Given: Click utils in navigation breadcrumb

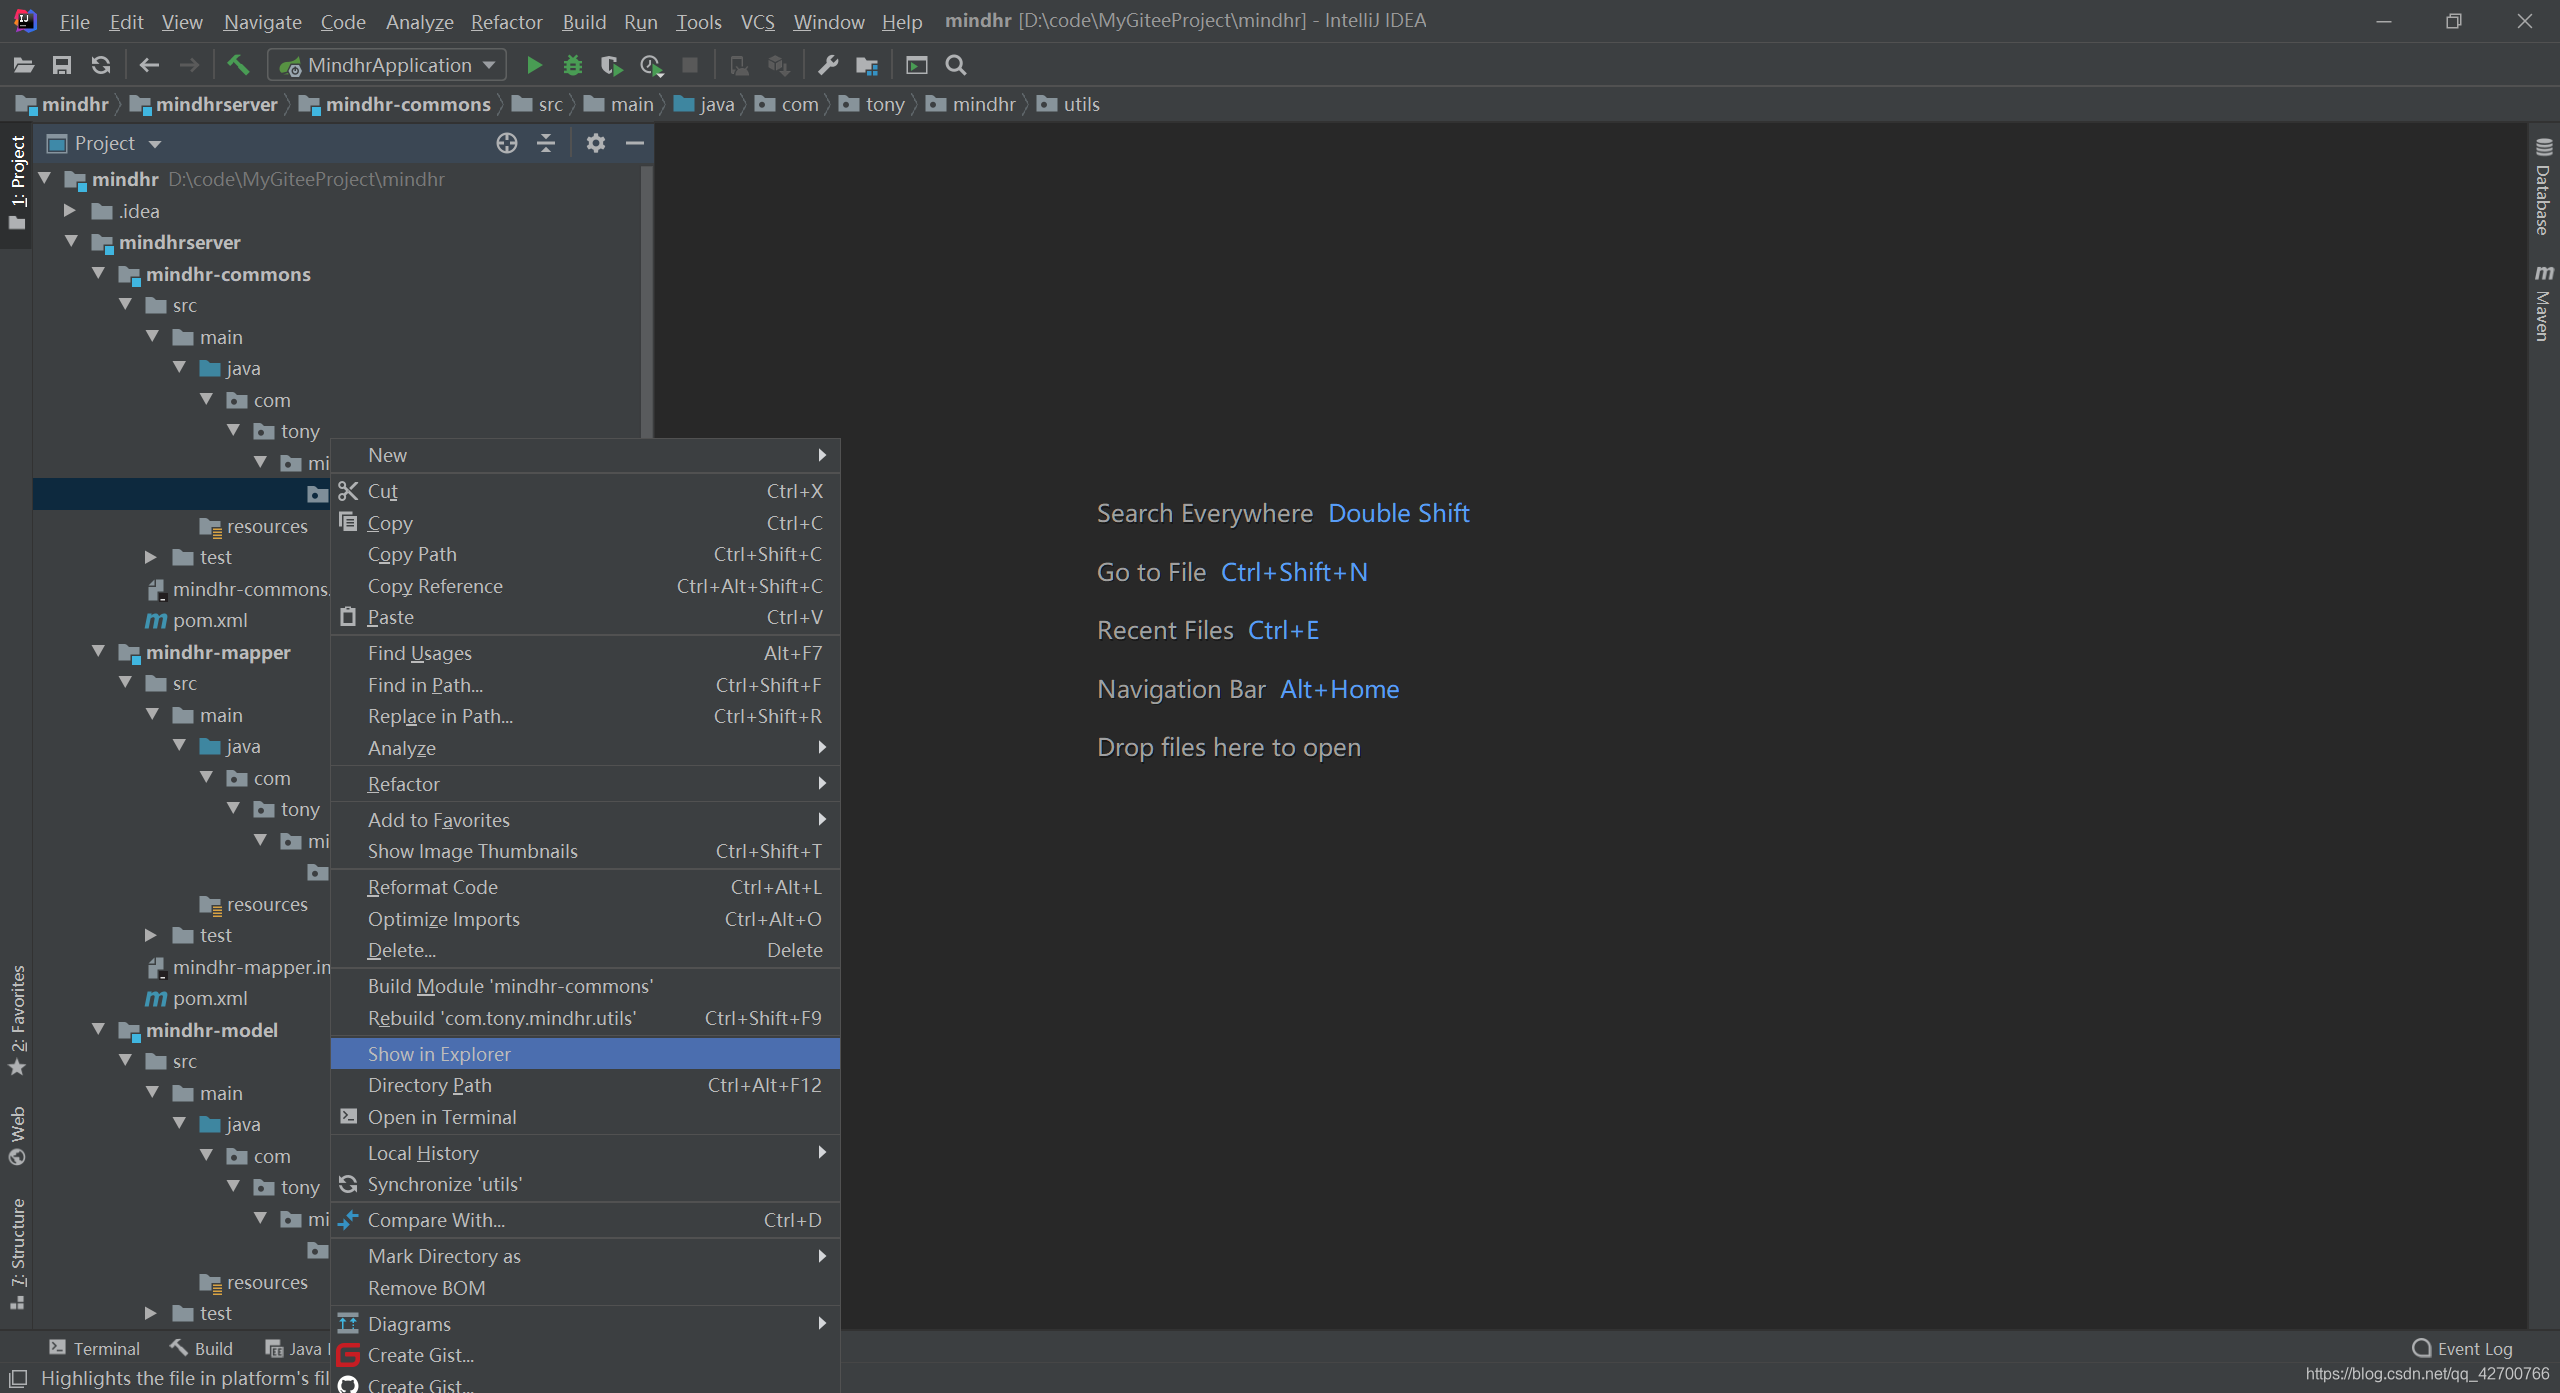Looking at the screenshot, I should [x=1069, y=104].
